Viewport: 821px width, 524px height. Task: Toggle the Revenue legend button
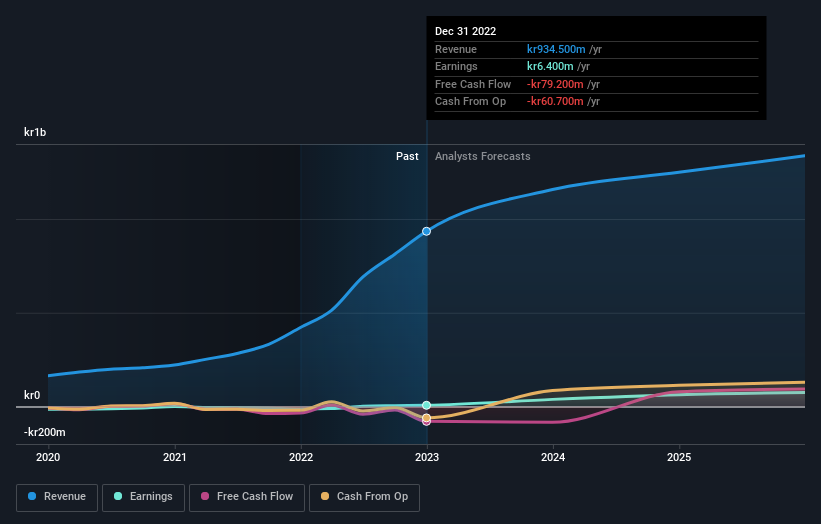pyautogui.click(x=57, y=497)
